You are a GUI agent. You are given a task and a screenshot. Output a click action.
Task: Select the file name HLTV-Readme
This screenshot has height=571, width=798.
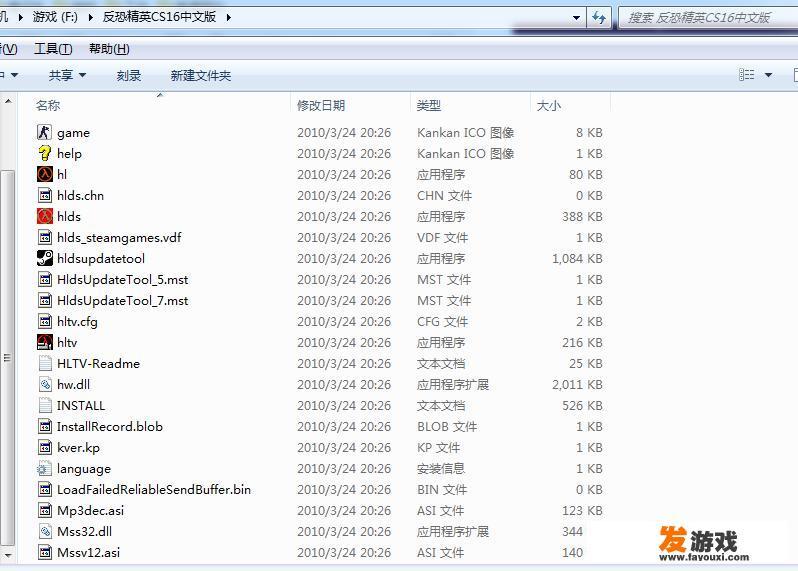tap(98, 363)
